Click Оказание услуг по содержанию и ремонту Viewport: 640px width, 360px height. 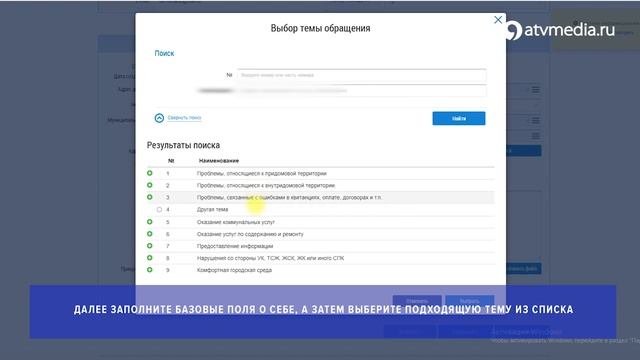[x=250, y=234]
